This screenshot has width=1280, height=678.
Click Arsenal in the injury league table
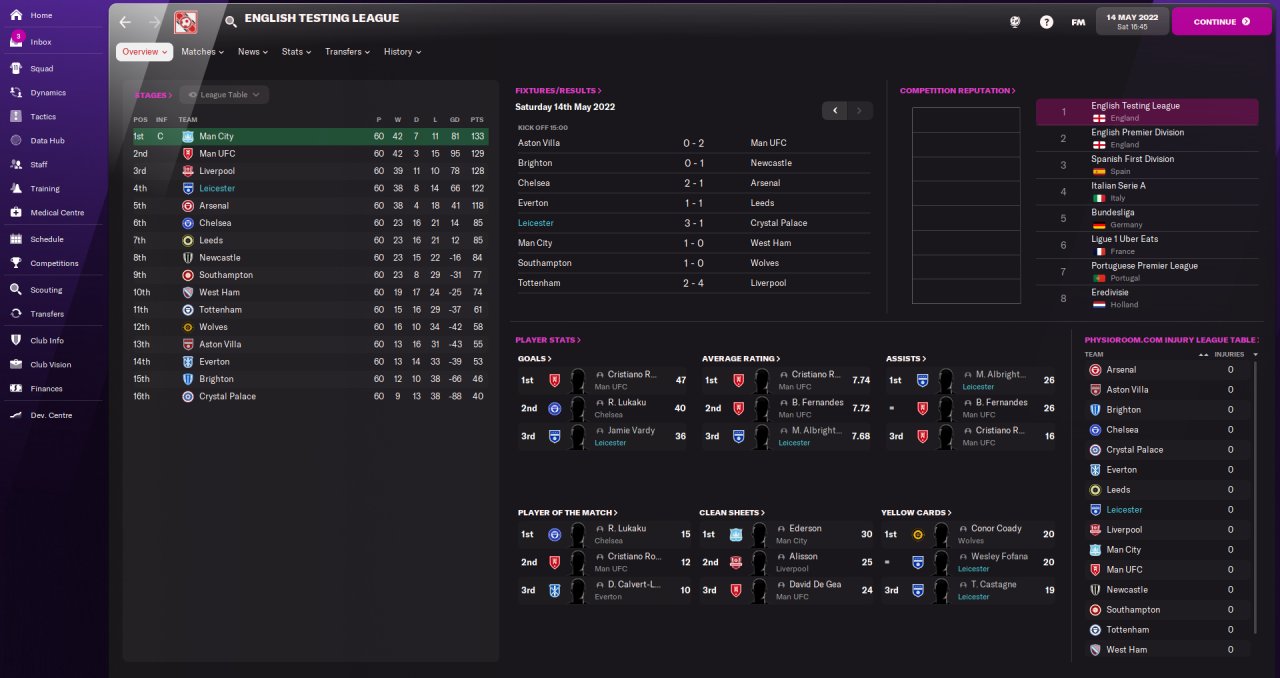coord(1121,370)
